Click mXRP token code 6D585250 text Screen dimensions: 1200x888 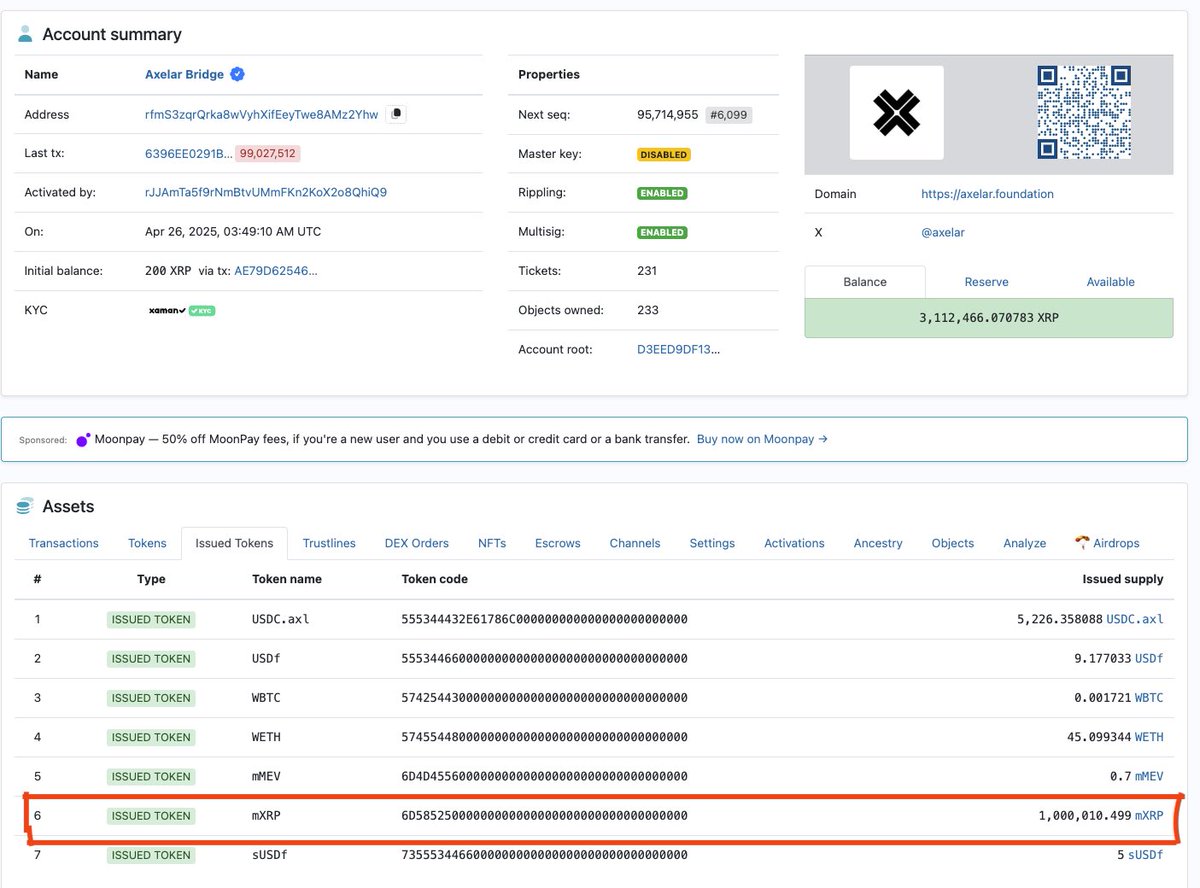[x=544, y=815]
